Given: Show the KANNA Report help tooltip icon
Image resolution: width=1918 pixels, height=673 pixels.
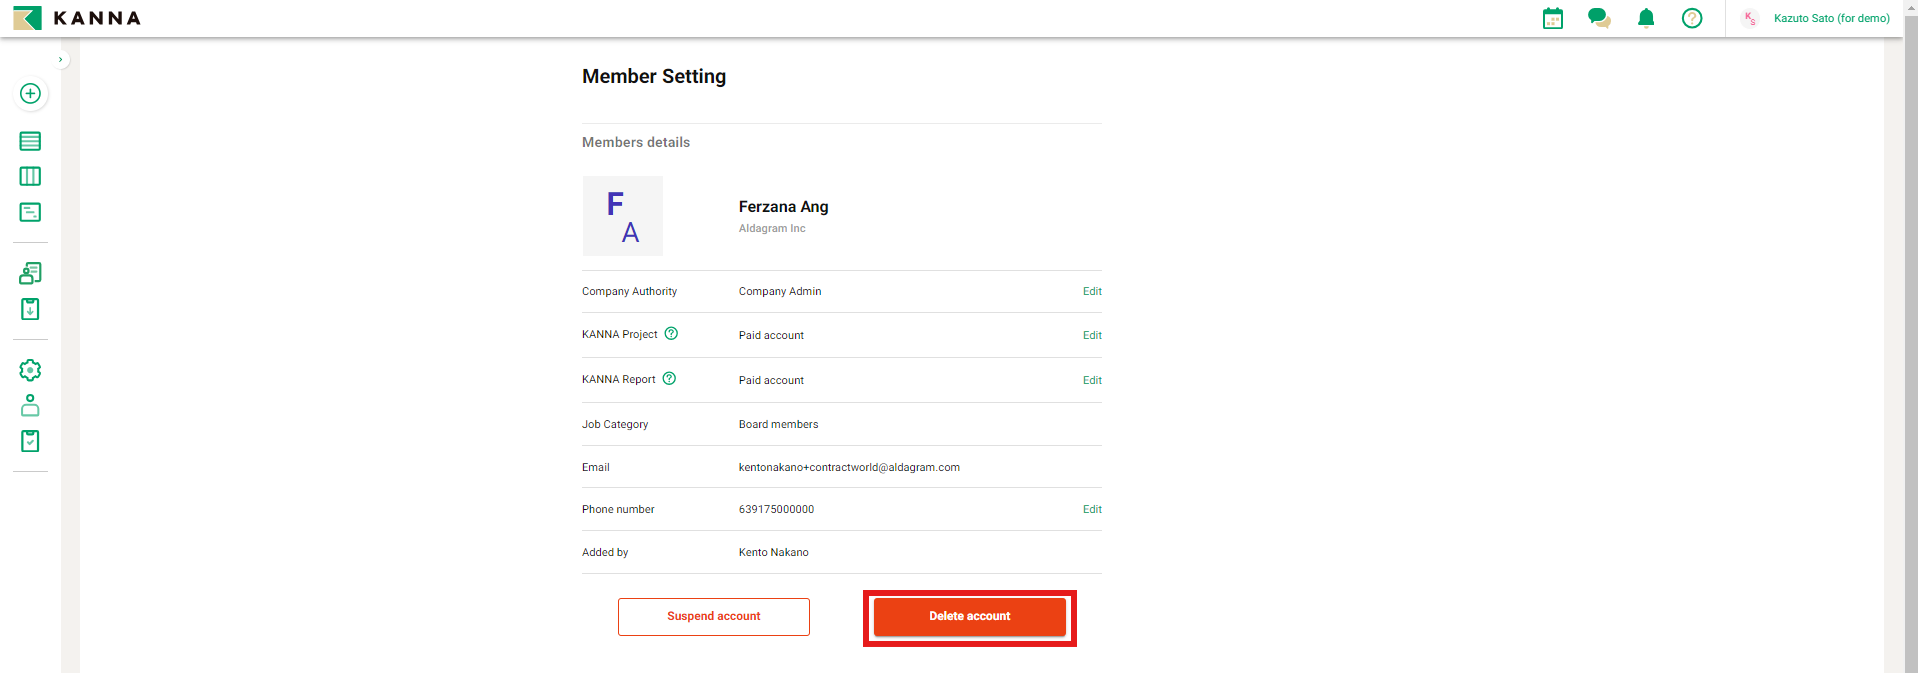Looking at the screenshot, I should 669,379.
